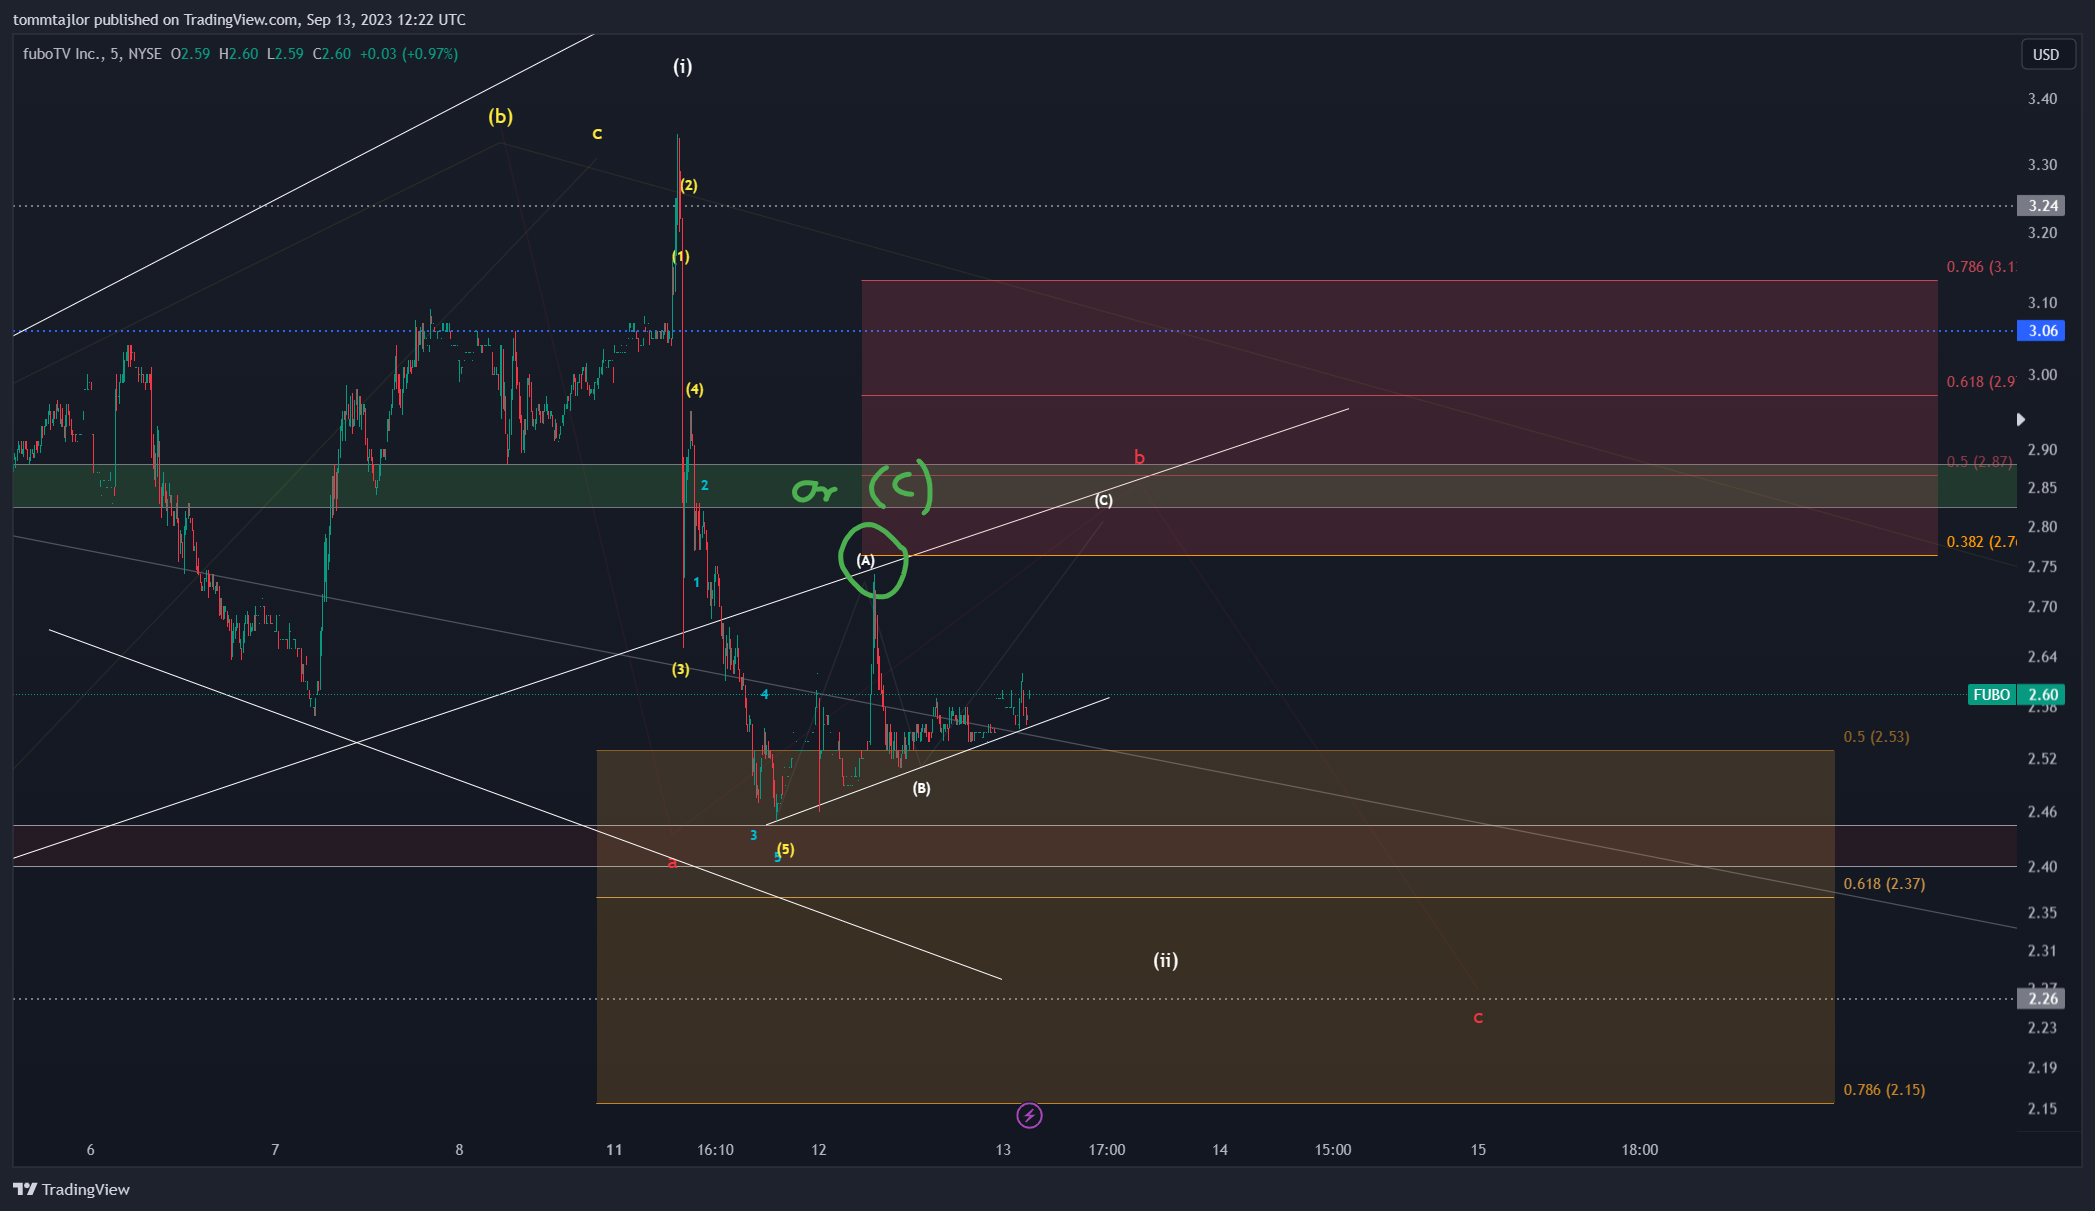Viewport: 2095px width, 1211px height.
Task: Click the 0.786 (2.15) Fibonacci label
Action: (x=1884, y=1090)
